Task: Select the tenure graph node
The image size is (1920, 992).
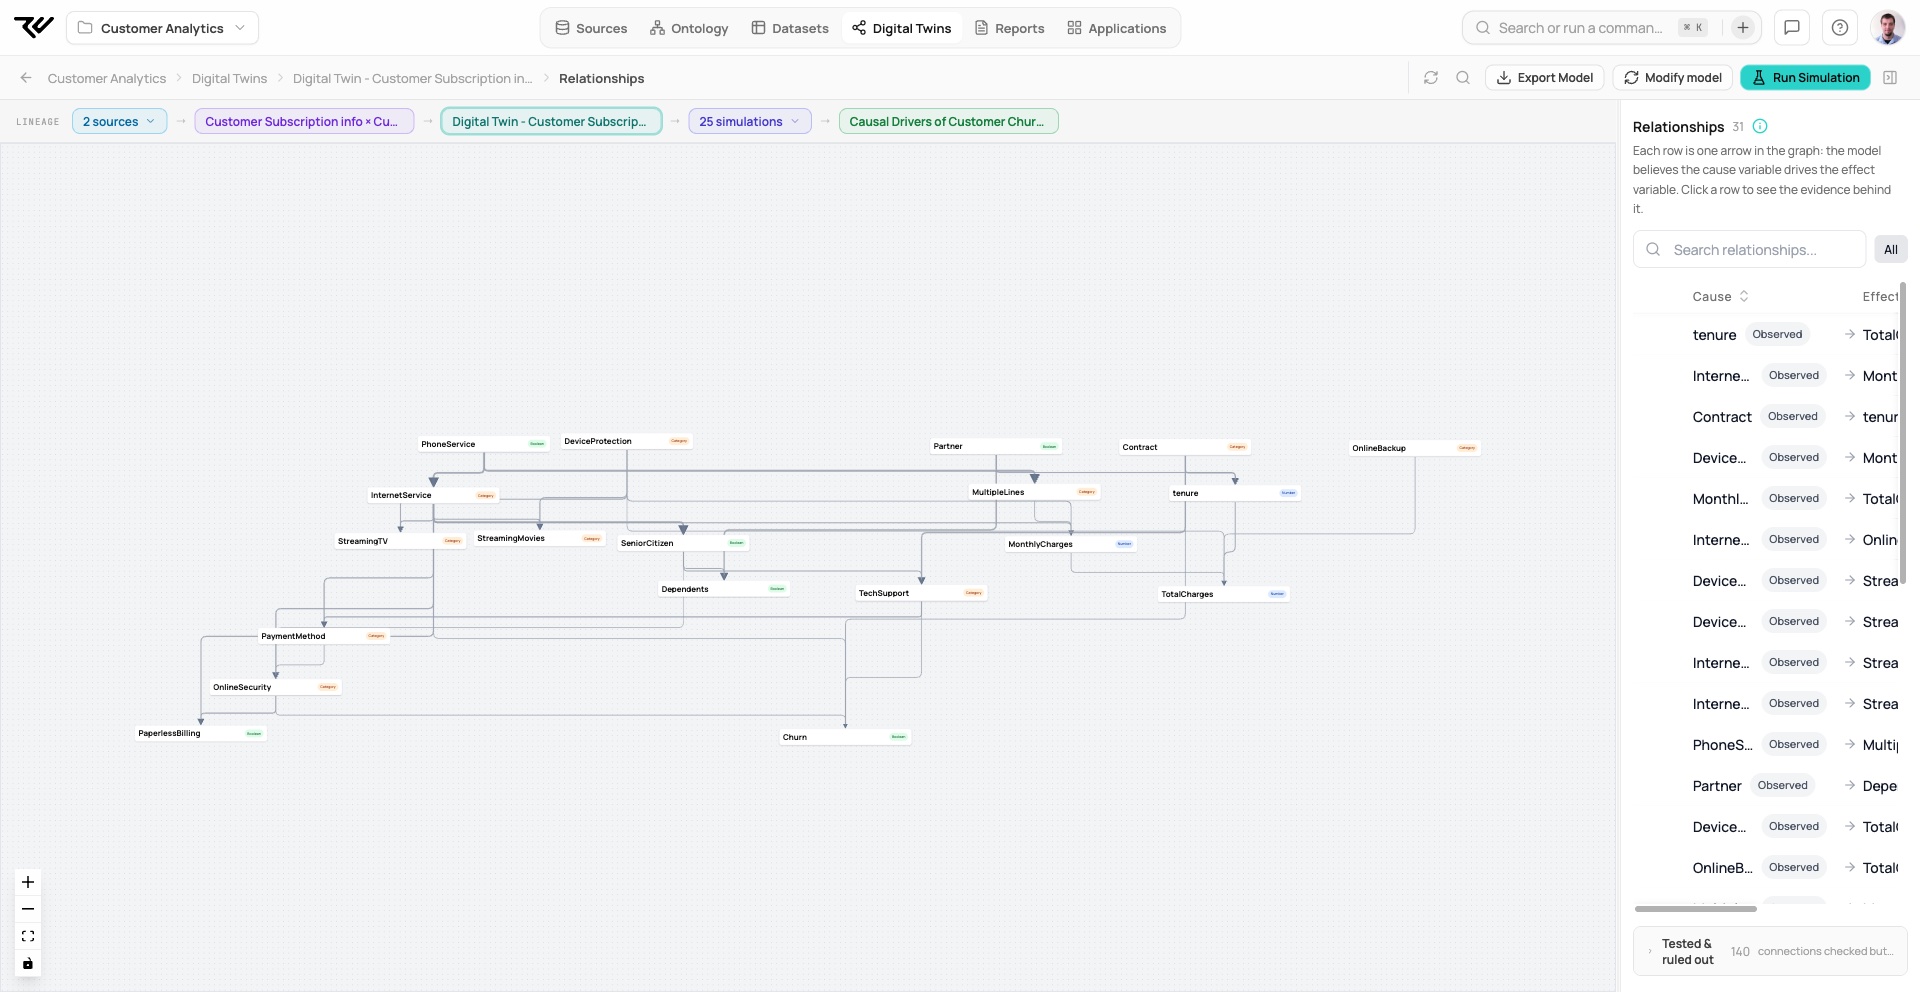Action: click(x=1235, y=493)
